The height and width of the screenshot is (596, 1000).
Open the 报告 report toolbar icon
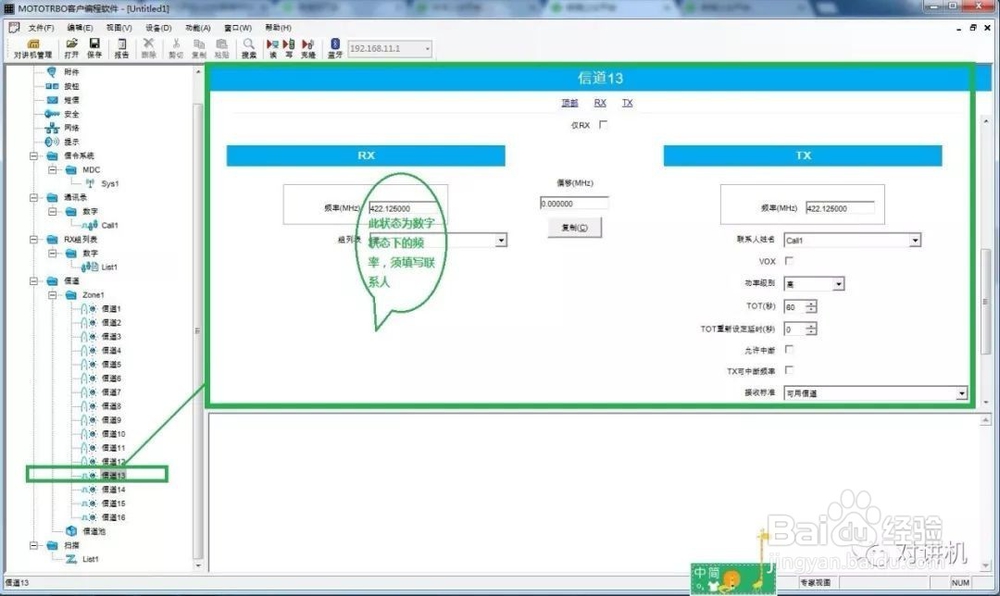click(121, 48)
